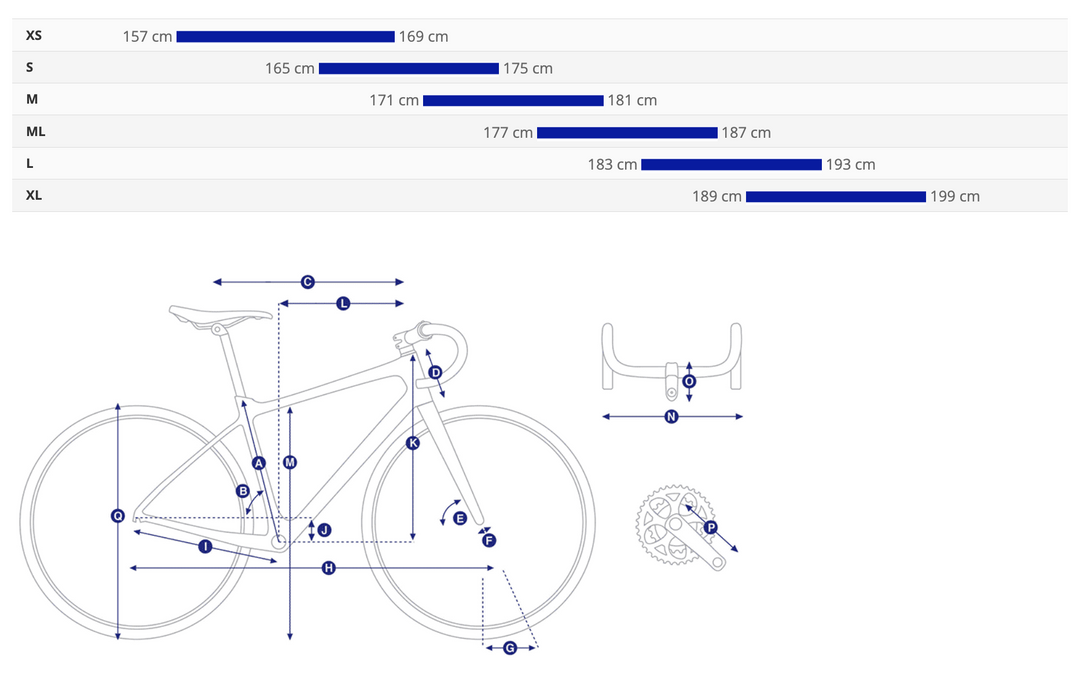This screenshot has height=682, width=1080.
Task: Click the G marker under the front wheel
Action: point(510,648)
